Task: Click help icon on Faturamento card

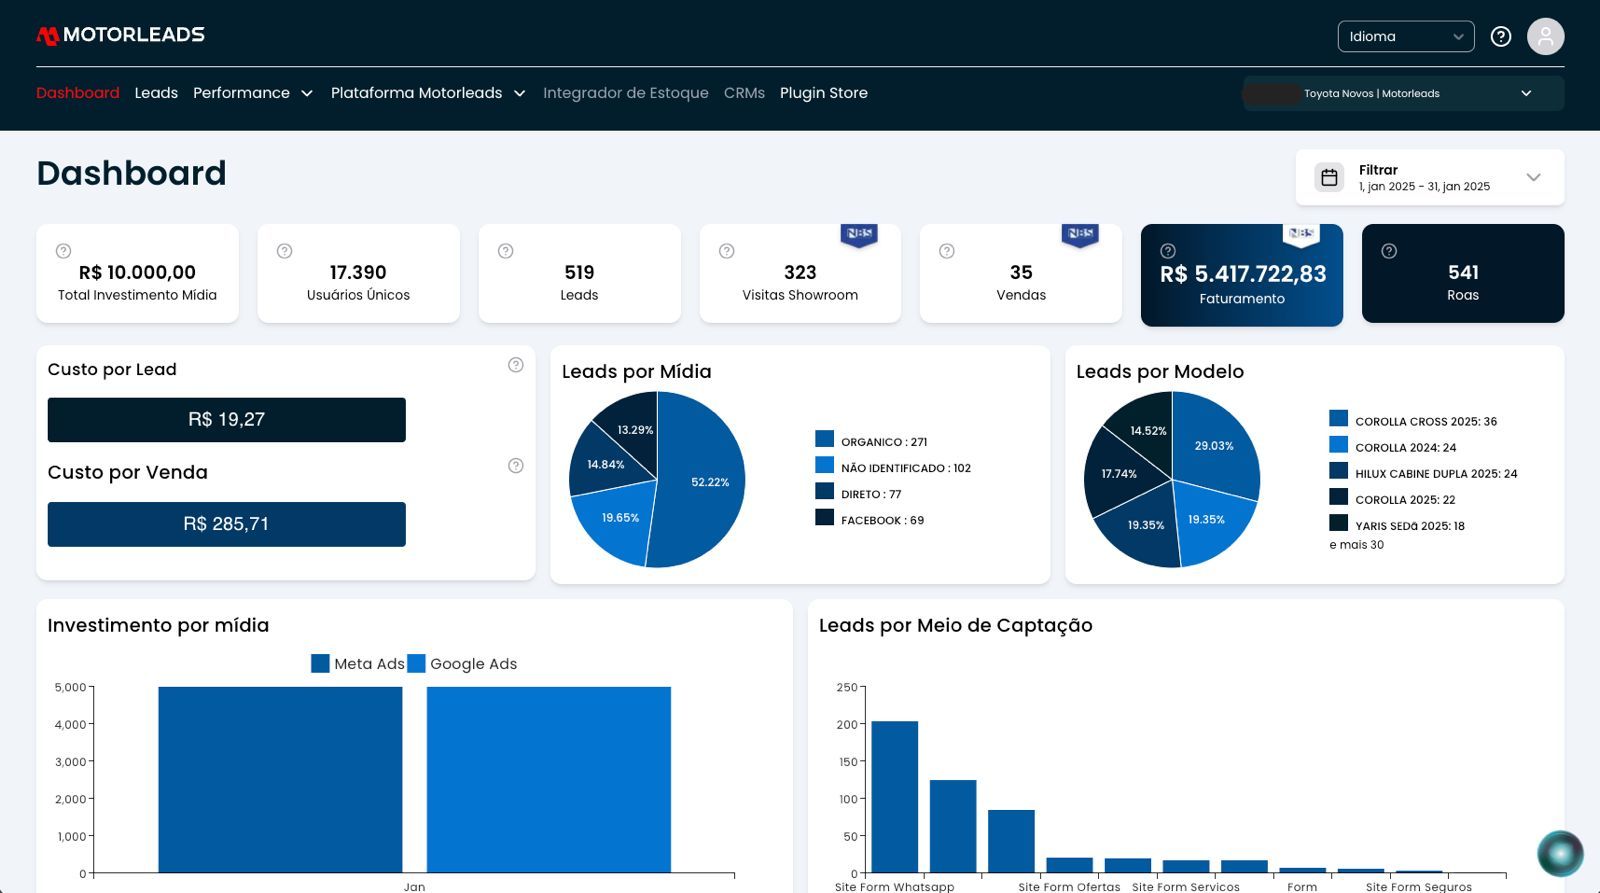Action: (1168, 251)
